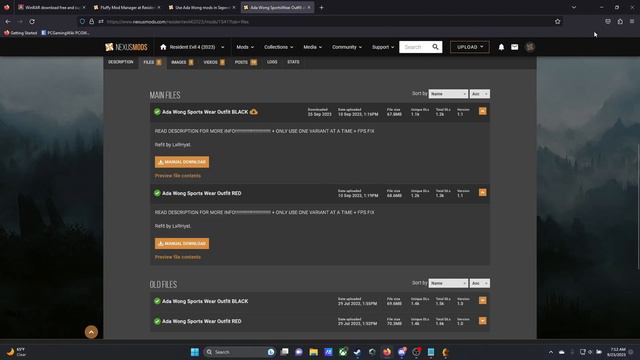This screenshot has height=360, width=640.
Task: Switch to the Images tab
Action: coord(182,62)
